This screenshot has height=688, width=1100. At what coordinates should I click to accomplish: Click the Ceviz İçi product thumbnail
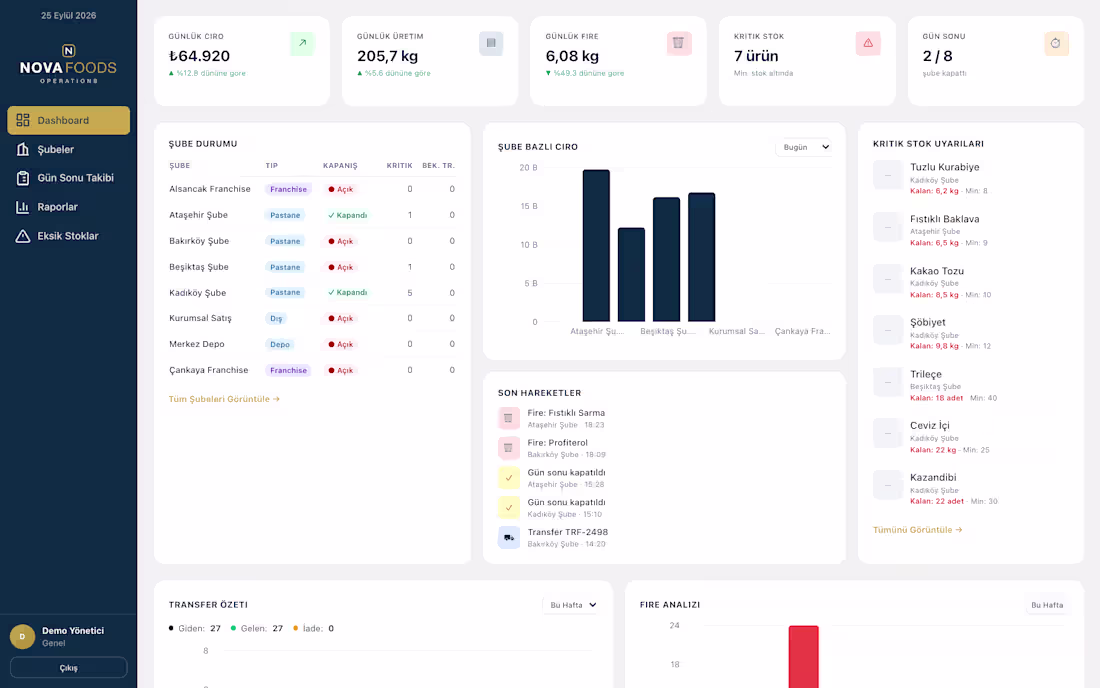[x=887, y=433]
